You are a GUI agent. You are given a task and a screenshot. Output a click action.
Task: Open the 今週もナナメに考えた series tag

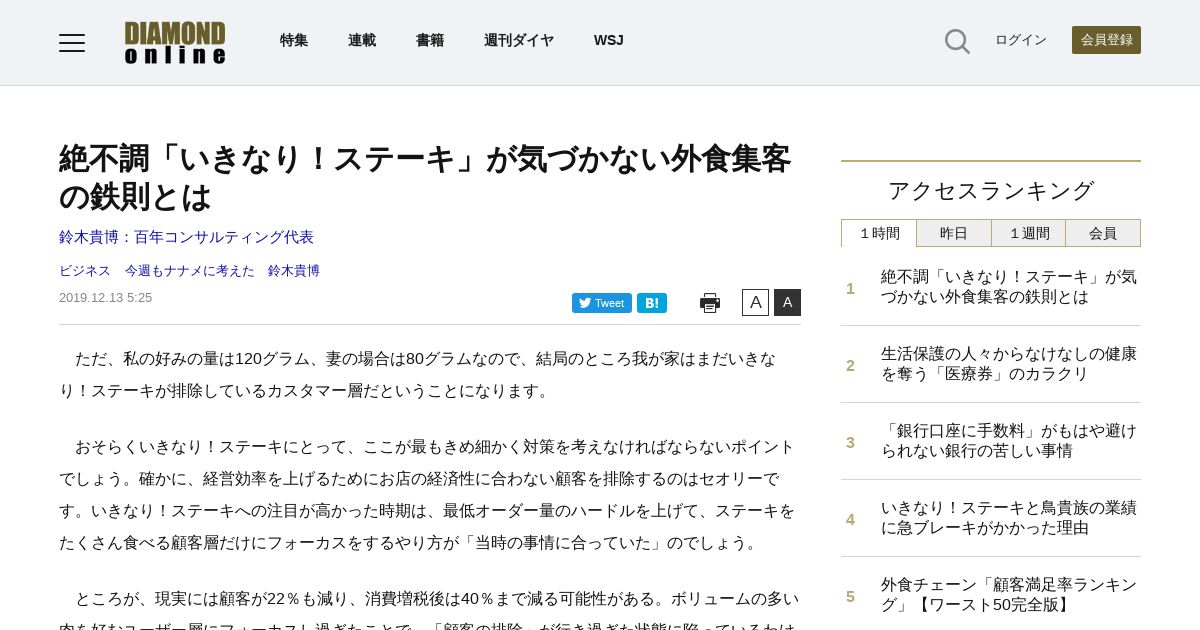[190, 271]
